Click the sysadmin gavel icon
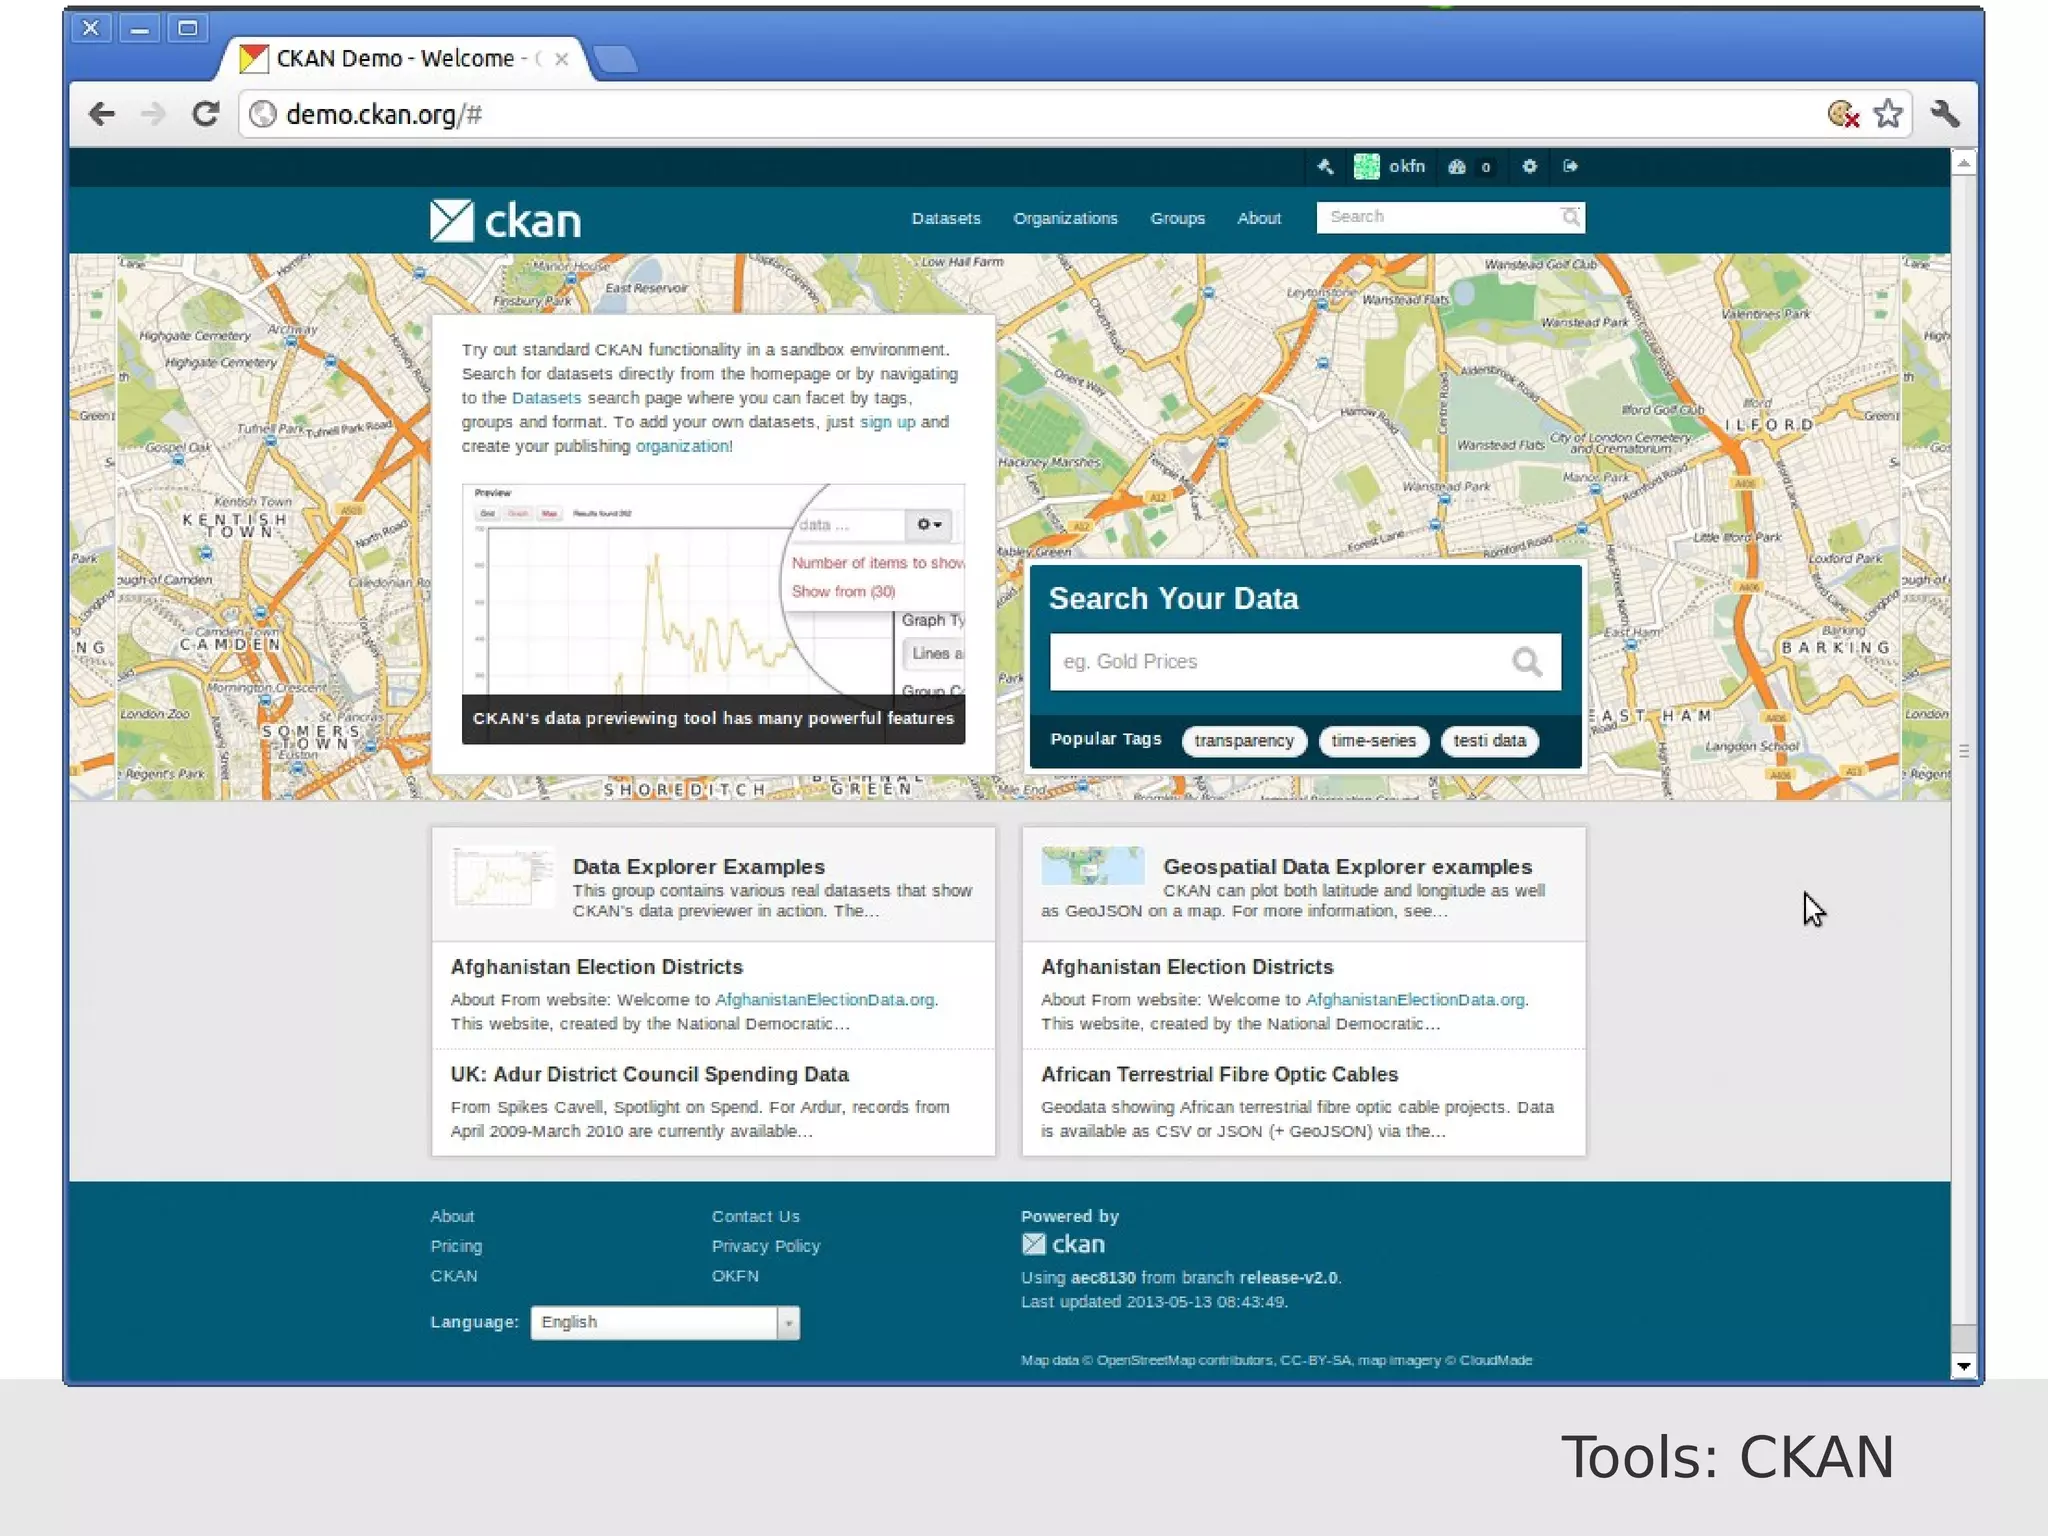 tap(1325, 167)
